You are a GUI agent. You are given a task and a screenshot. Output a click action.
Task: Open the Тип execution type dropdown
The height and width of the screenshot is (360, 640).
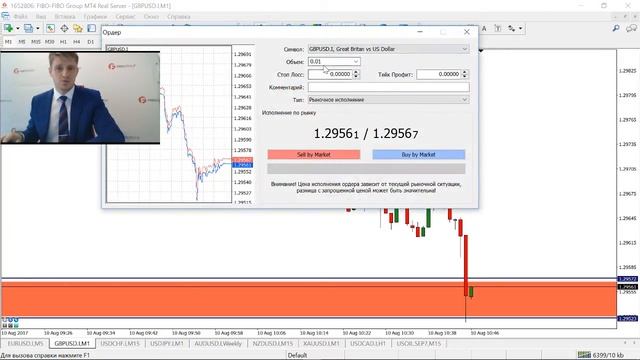click(x=388, y=100)
